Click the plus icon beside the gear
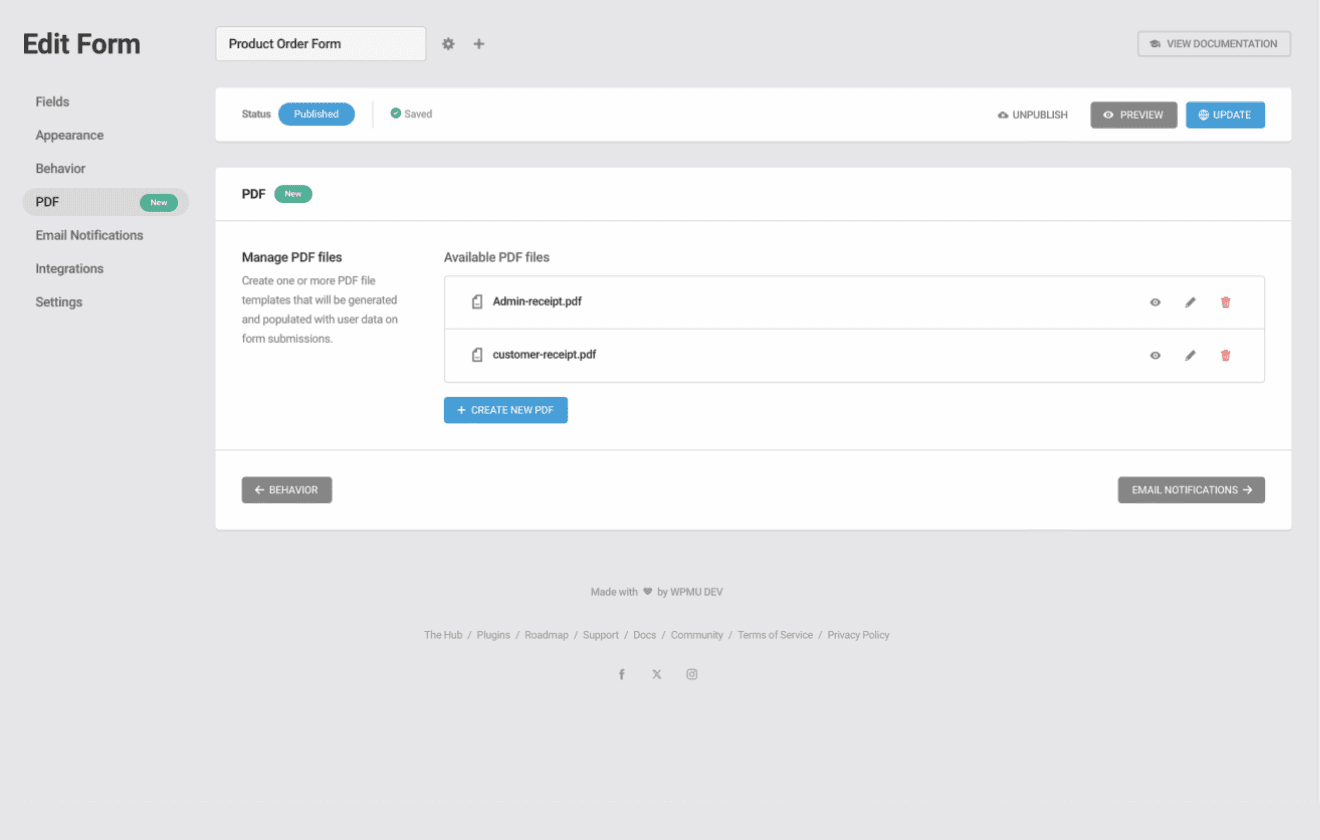This screenshot has height=840, width=1320. [479, 43]
